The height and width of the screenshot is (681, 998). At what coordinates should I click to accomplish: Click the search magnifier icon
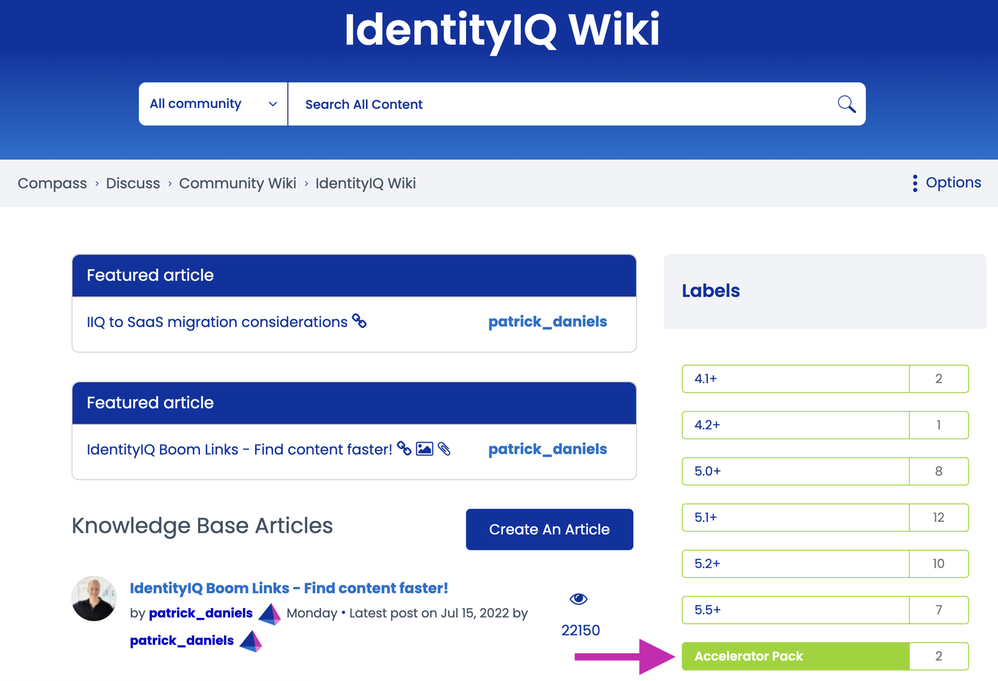(846, 104)
